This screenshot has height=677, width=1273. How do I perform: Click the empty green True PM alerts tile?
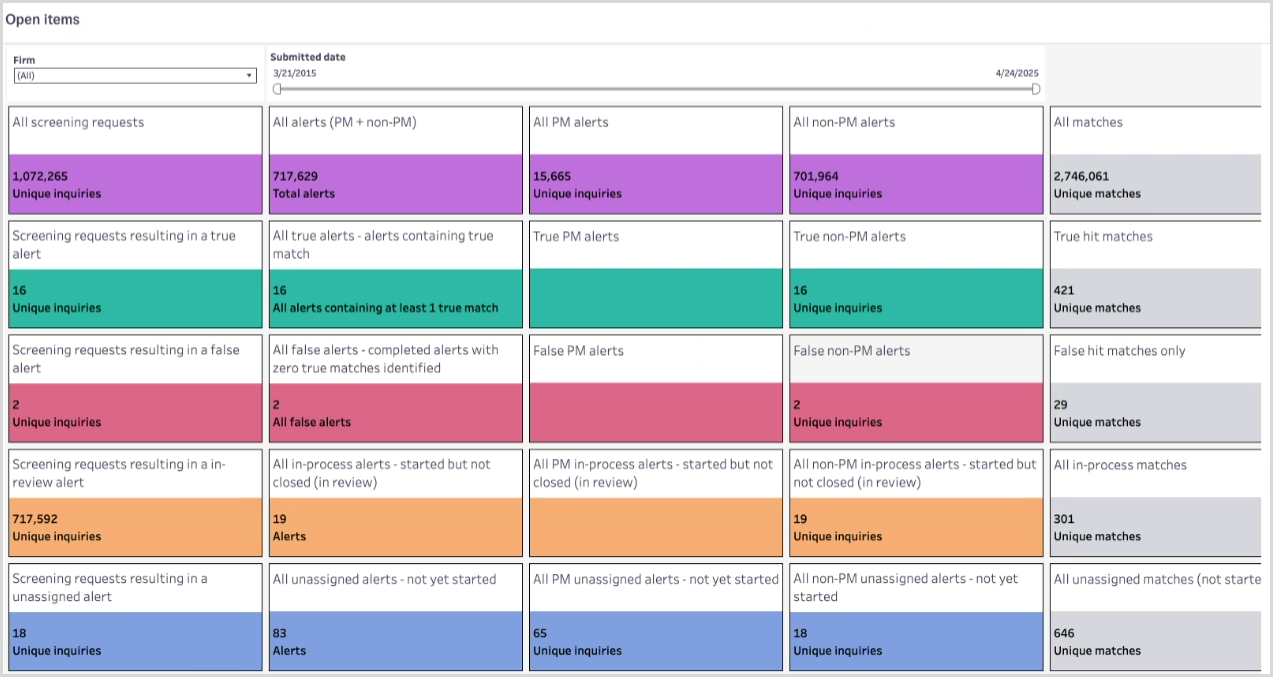click(x=655, y=298)
